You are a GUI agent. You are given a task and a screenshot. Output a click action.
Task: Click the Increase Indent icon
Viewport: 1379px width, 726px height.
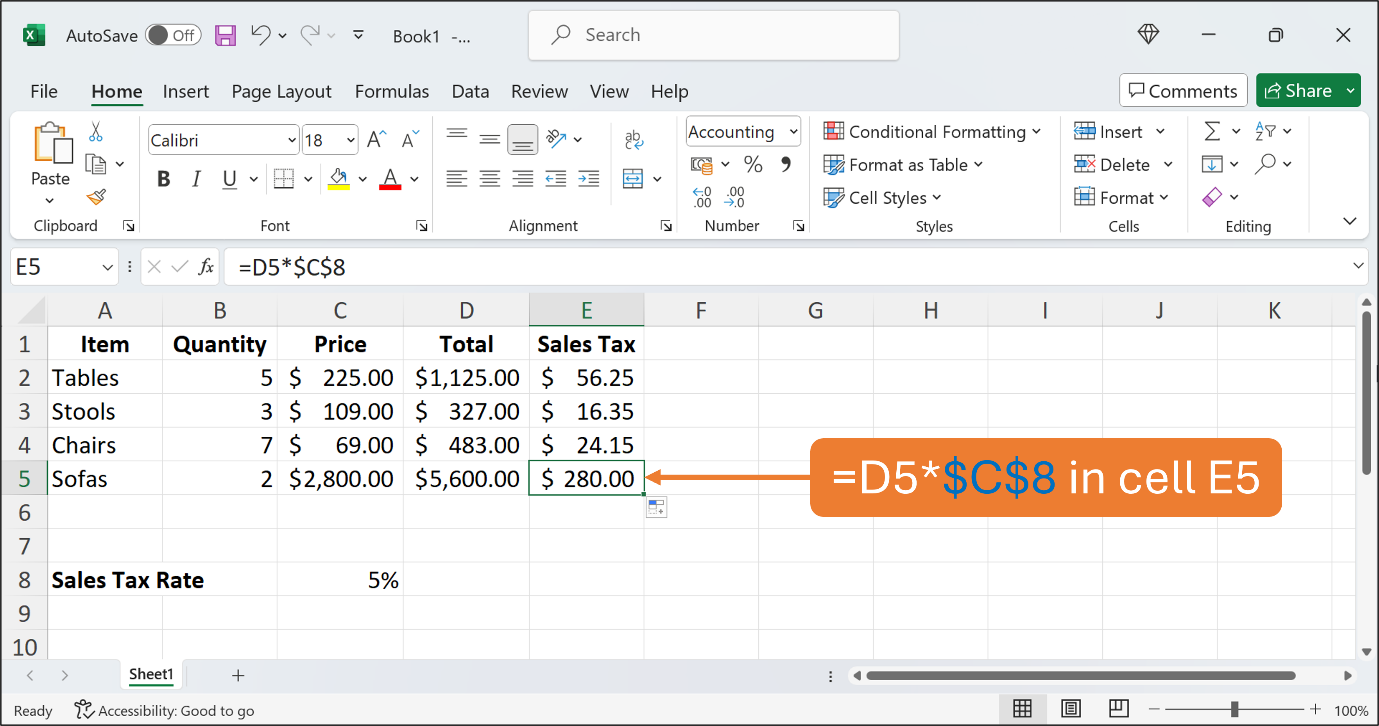589,179
